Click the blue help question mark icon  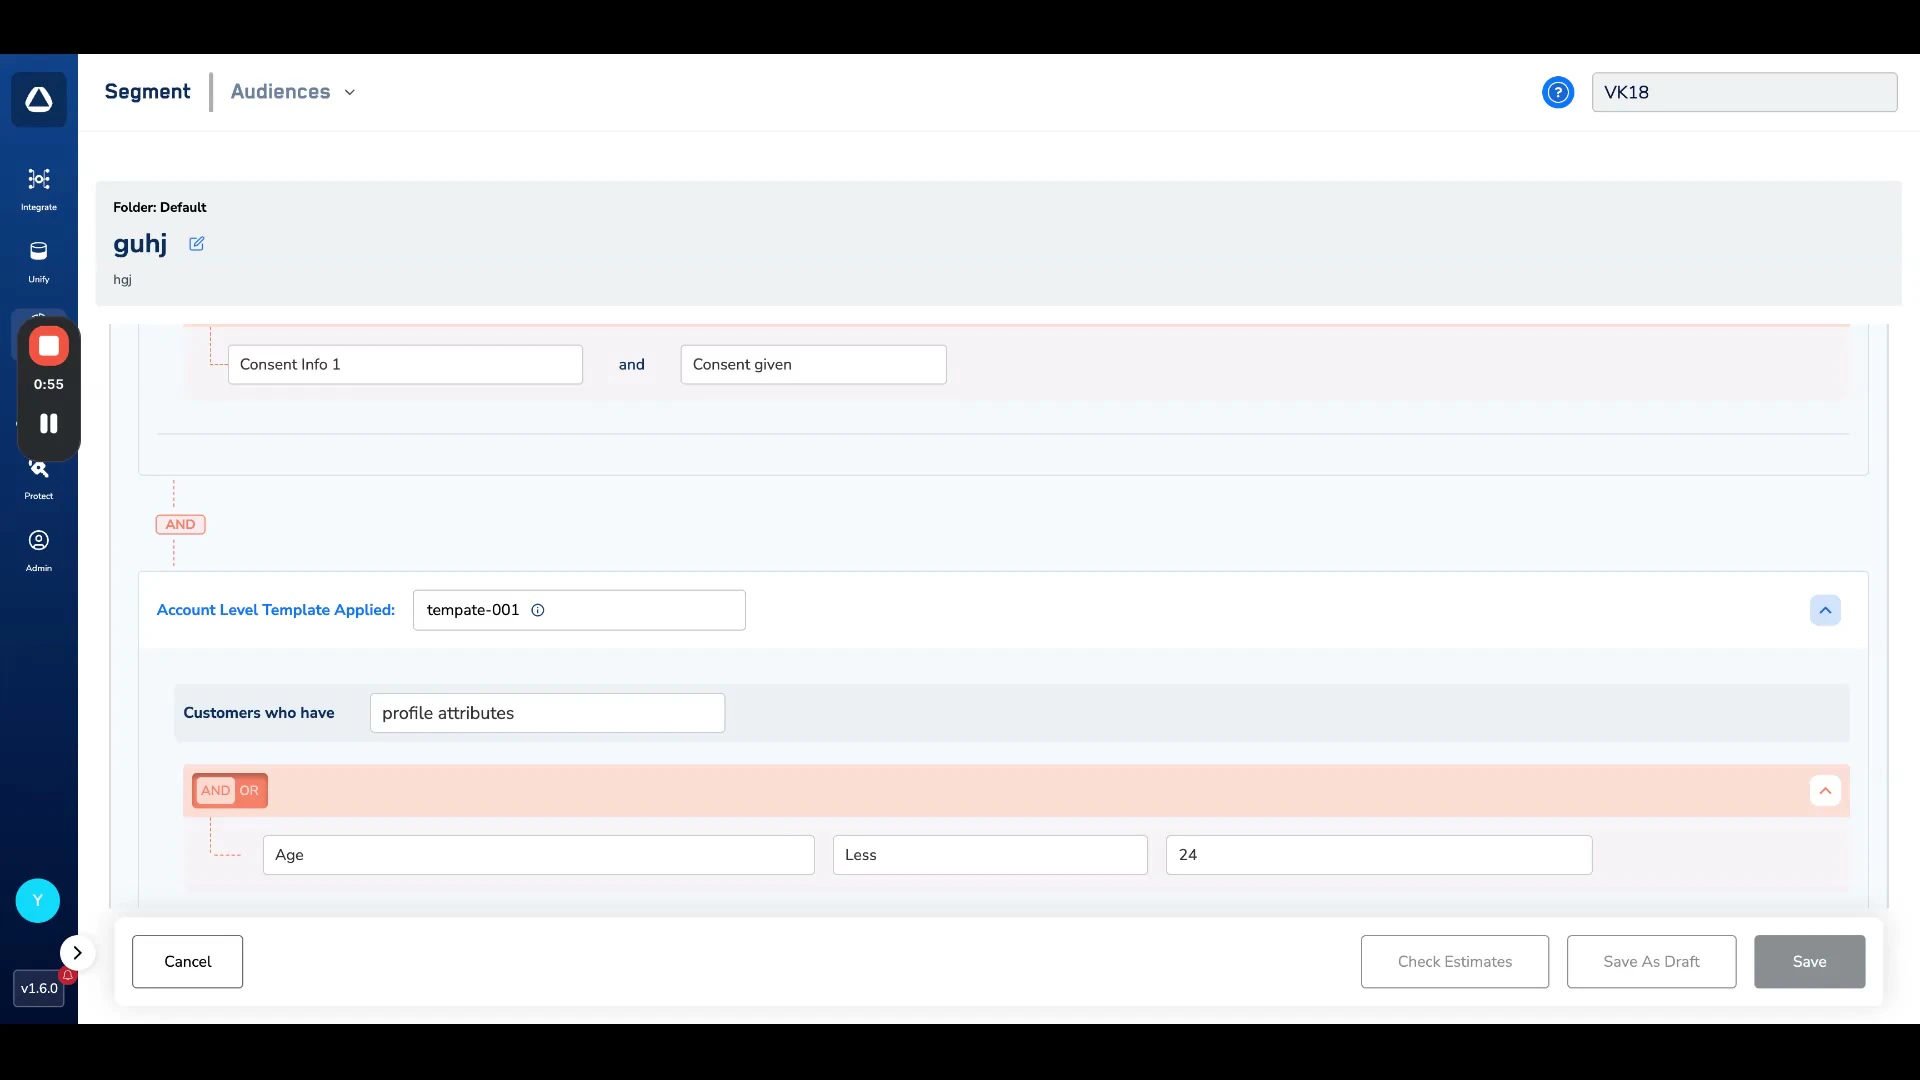[x=1557, y=92]
